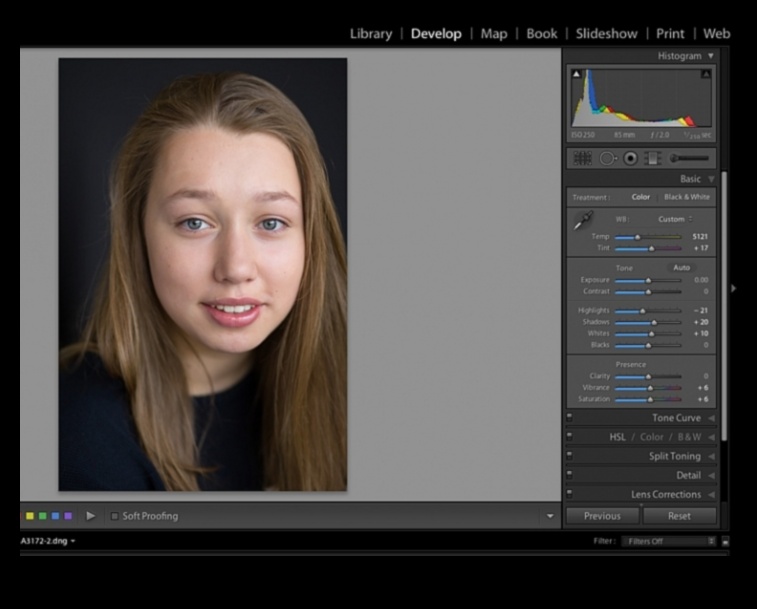Select the Spot Removal tool
The image size is (757, 609).
608,158
